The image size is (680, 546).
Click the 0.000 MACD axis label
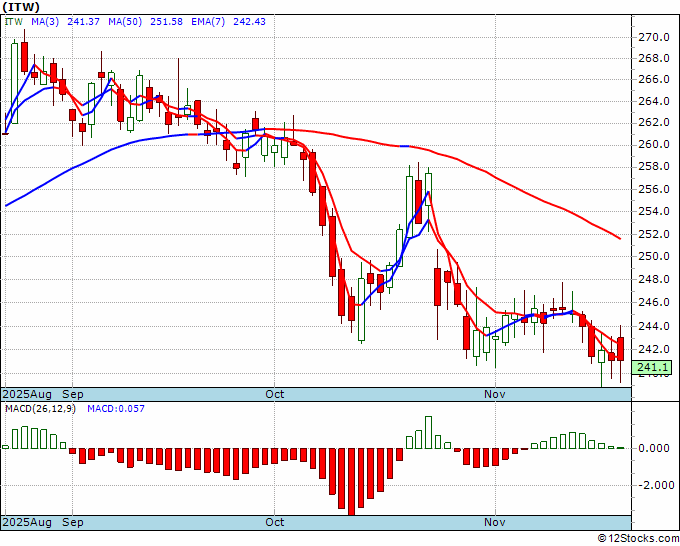pyautogui.click(x=654, y=448)
